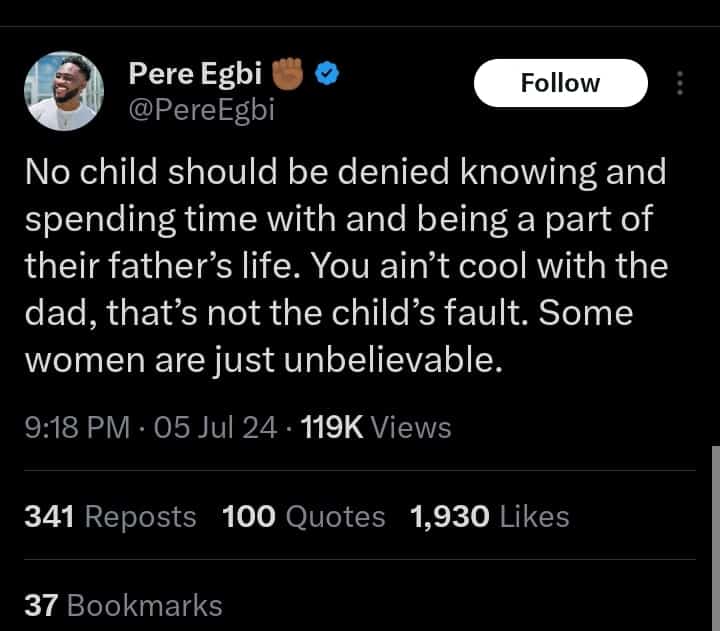The width and height of the screenshot is (720, 631).
Task: Click the scrollbar on the right edge
Action: (714, 540)
